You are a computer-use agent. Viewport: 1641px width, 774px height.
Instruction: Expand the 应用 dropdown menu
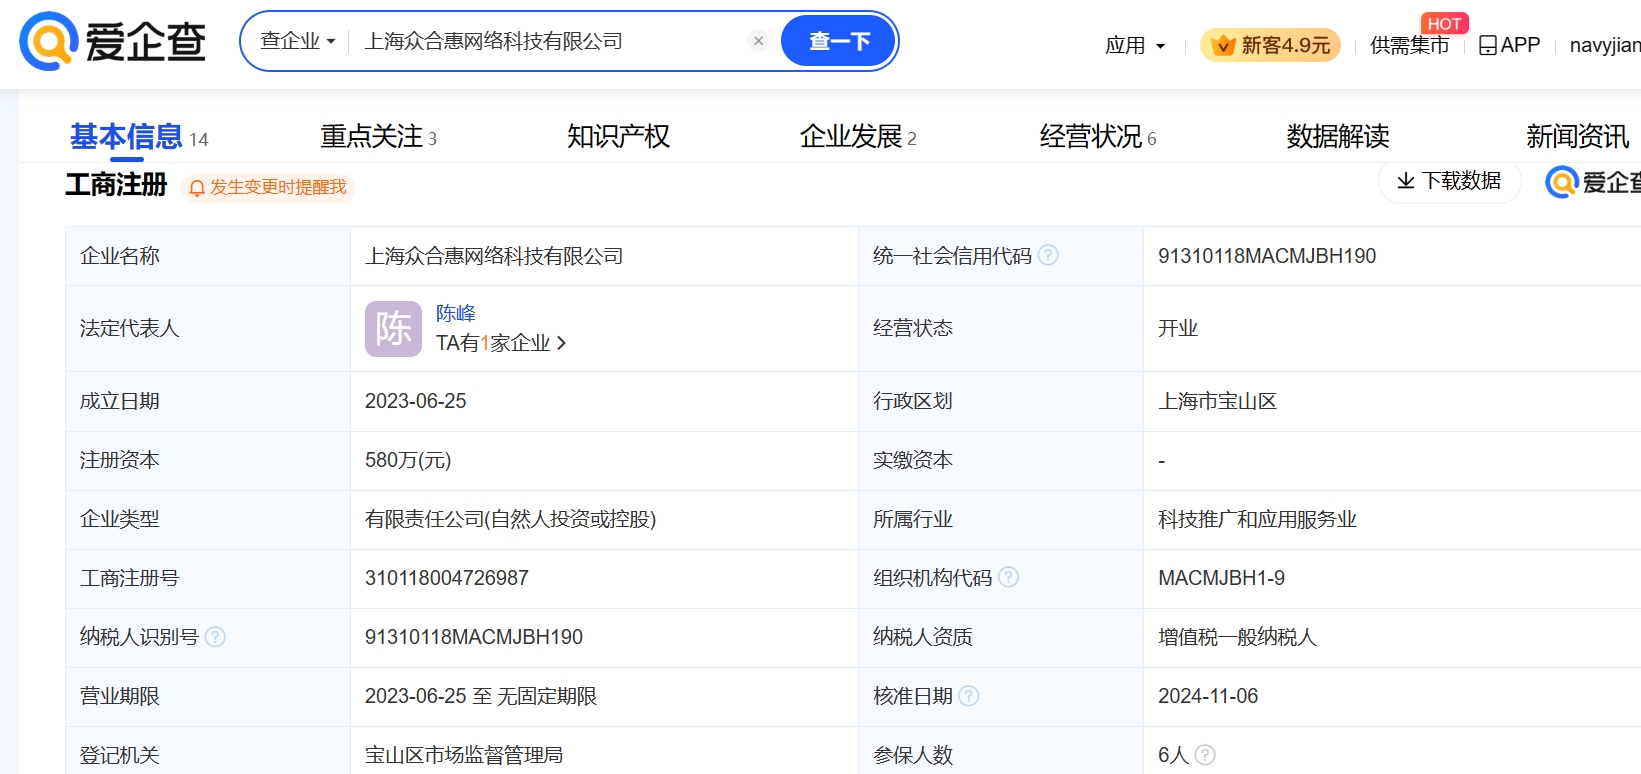[x=1135, y=45]
